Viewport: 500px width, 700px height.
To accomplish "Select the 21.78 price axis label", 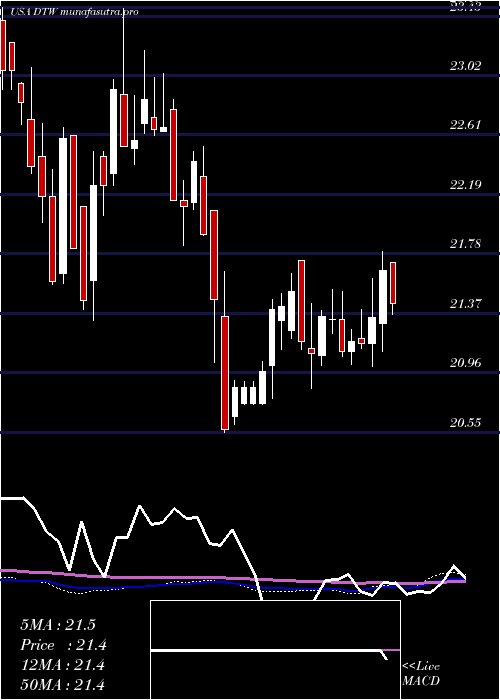I will point(466,244).
